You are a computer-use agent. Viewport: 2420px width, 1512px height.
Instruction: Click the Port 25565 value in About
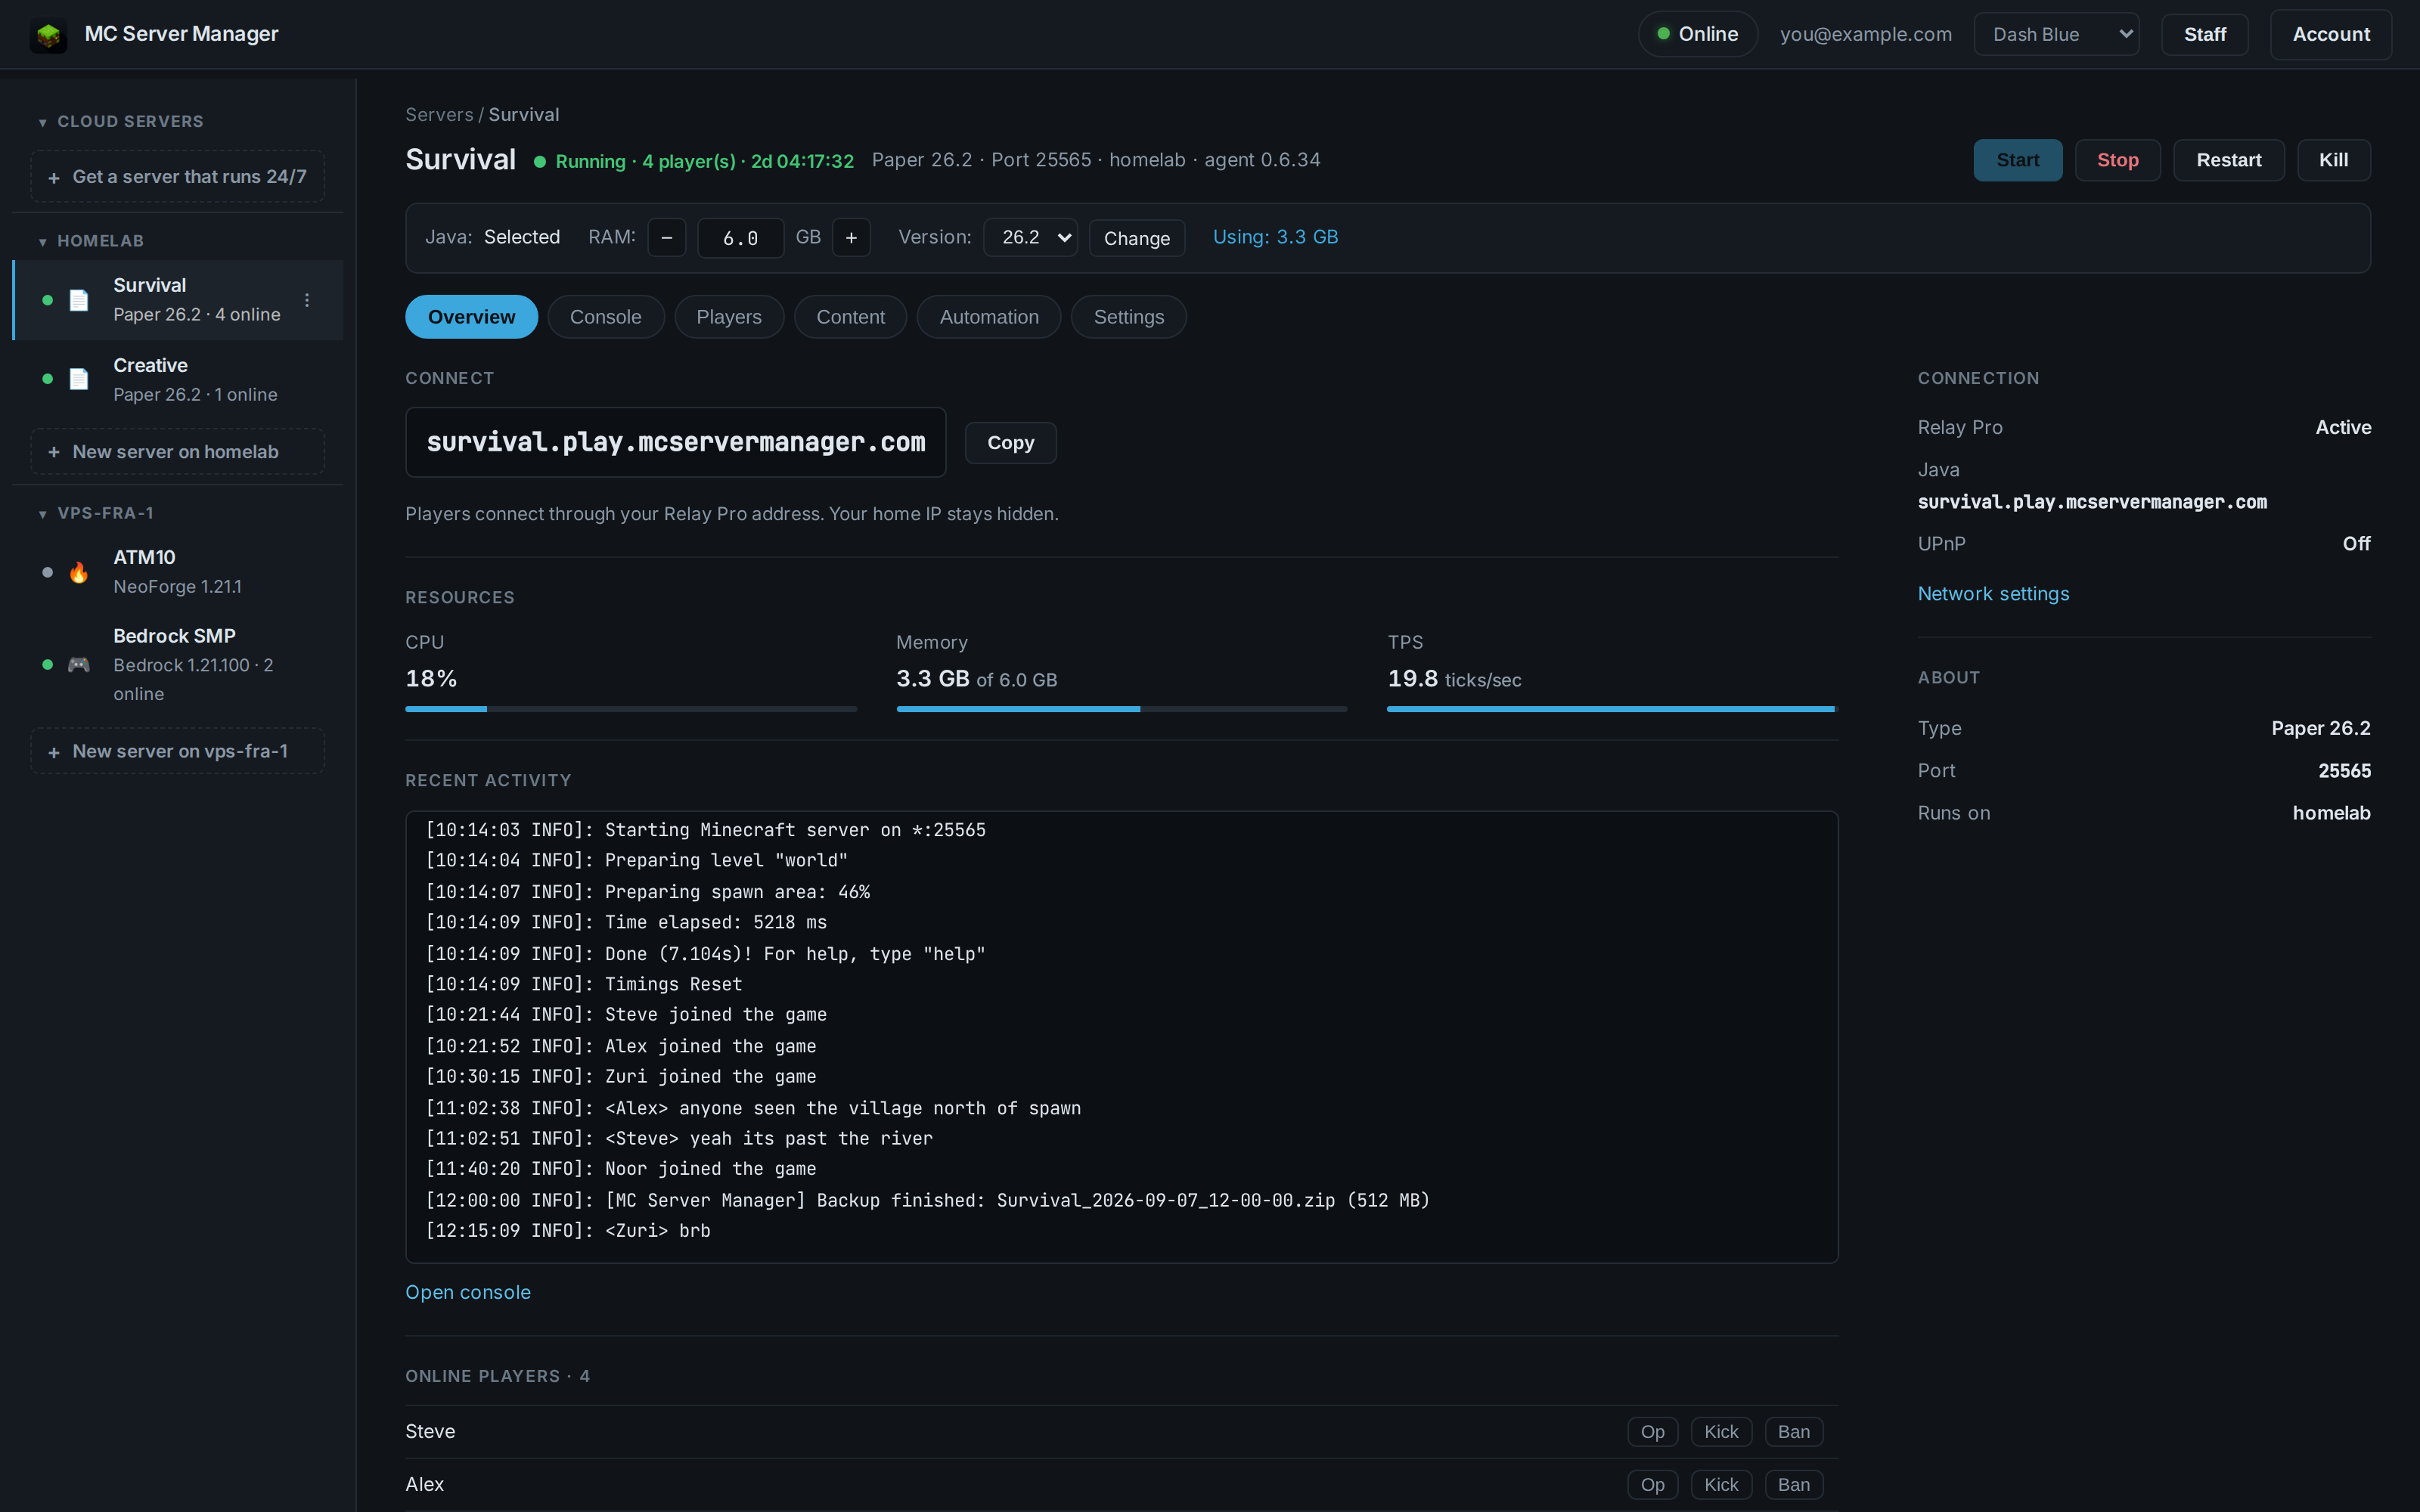point(2344,771)
